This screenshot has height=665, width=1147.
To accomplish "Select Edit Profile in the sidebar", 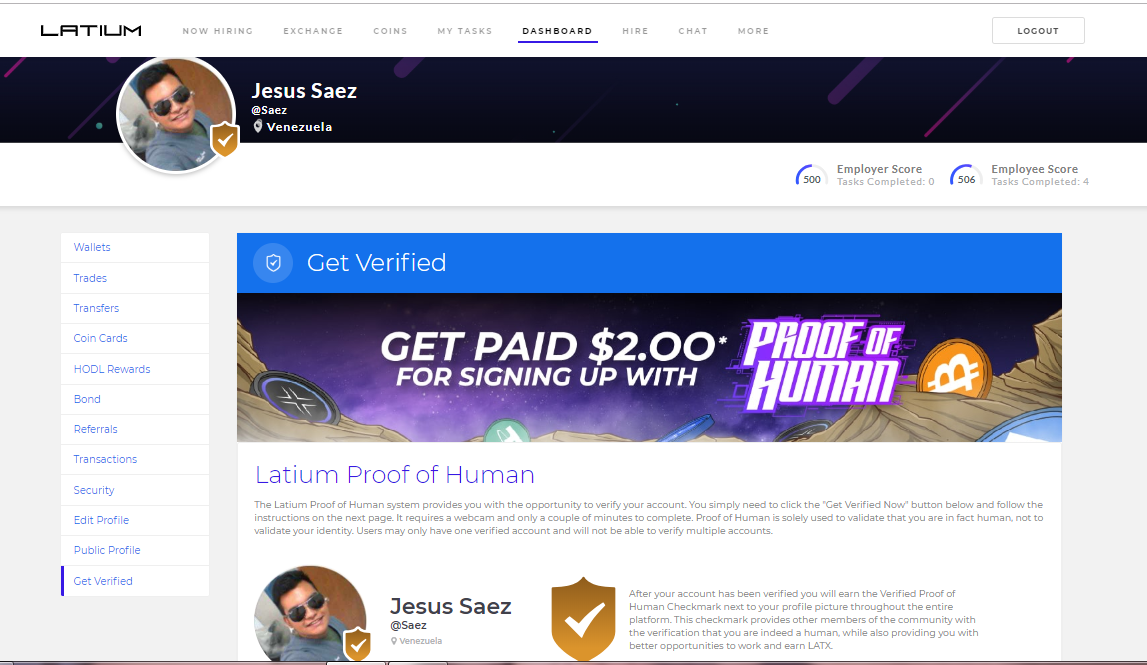I will [135, 520].
